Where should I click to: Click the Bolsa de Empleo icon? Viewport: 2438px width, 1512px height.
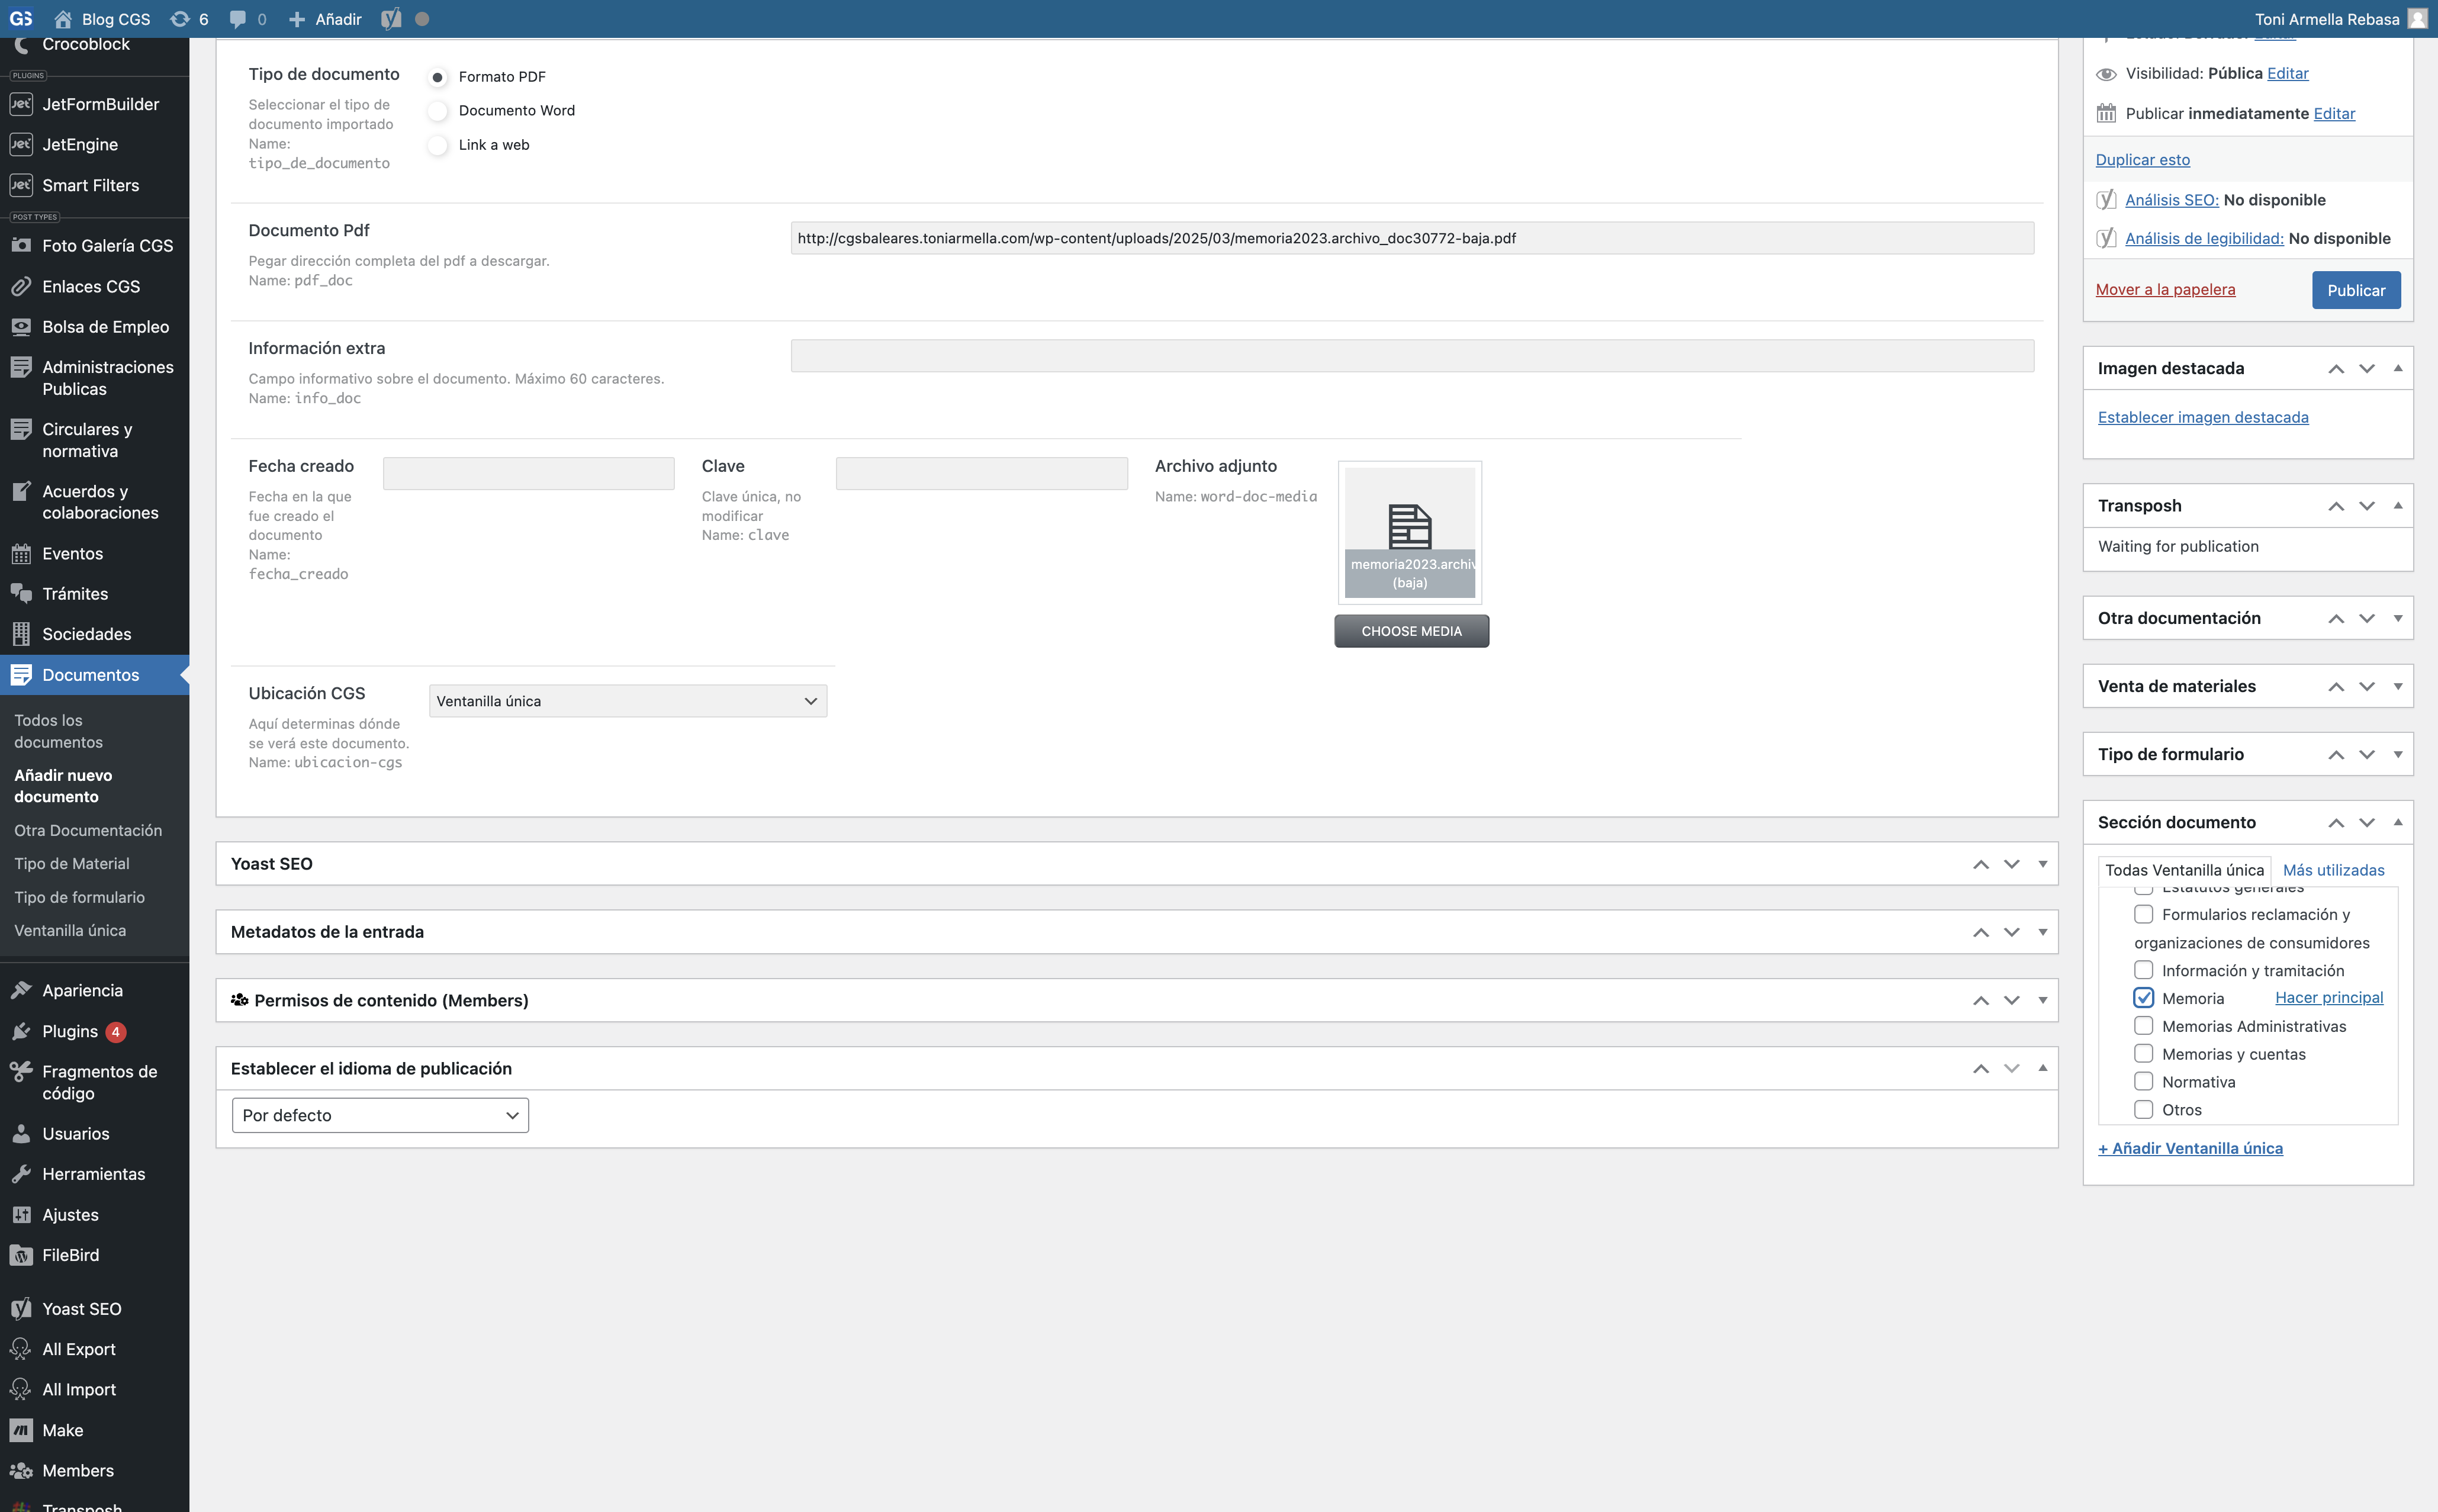pyautogui.click(x=21, y=327)
